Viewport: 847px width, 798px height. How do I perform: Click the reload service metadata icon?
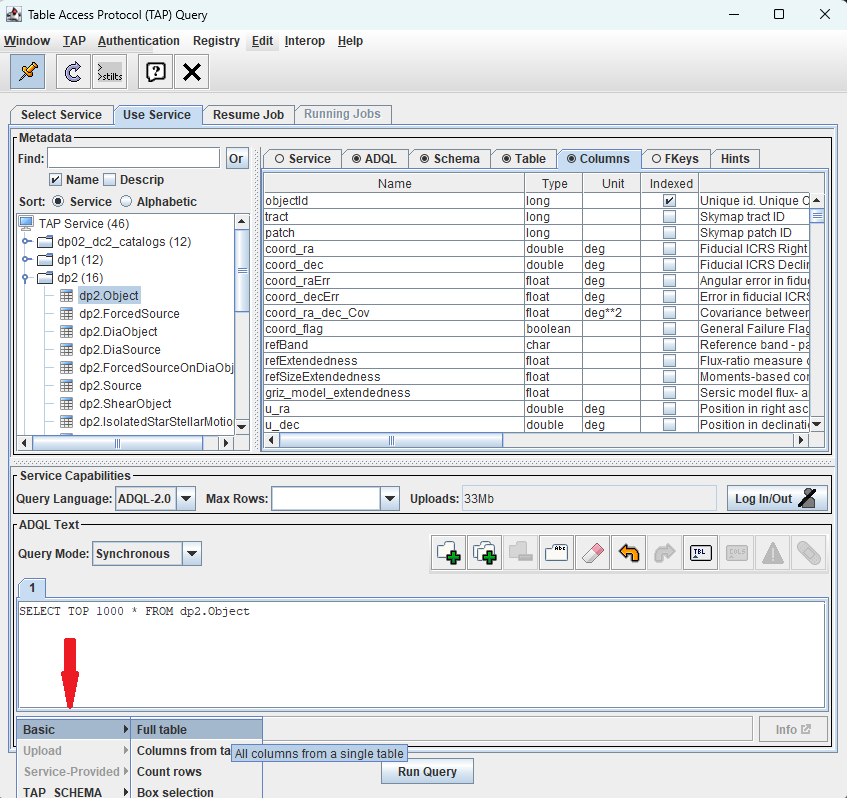[x=73, y=71]
